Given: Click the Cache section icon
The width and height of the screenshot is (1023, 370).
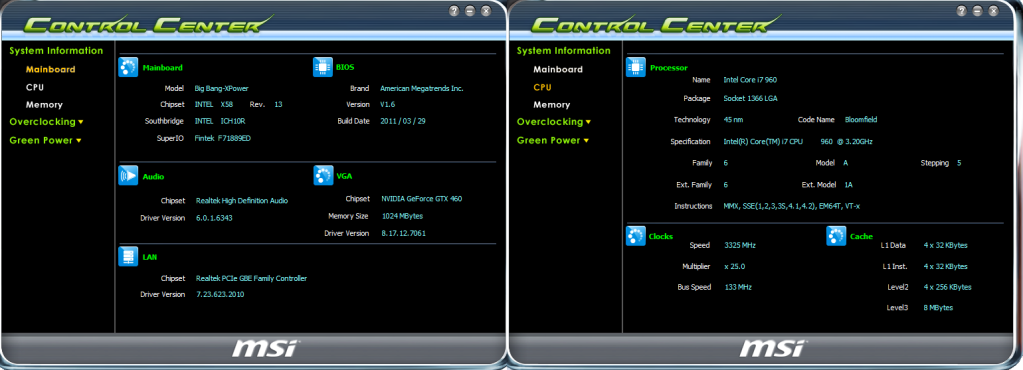Looking at the screenshot, I should (836, 236).
